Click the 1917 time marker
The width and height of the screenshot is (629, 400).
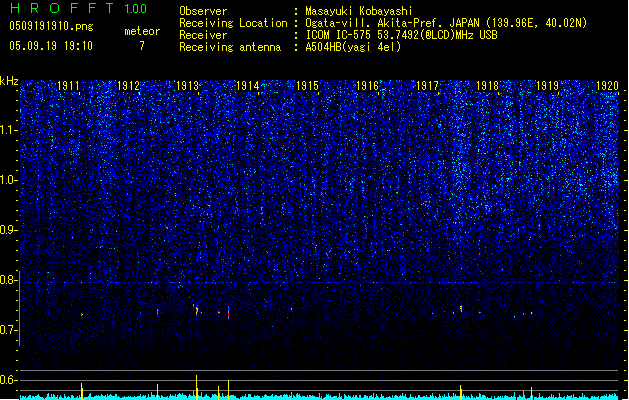point(427,86)
